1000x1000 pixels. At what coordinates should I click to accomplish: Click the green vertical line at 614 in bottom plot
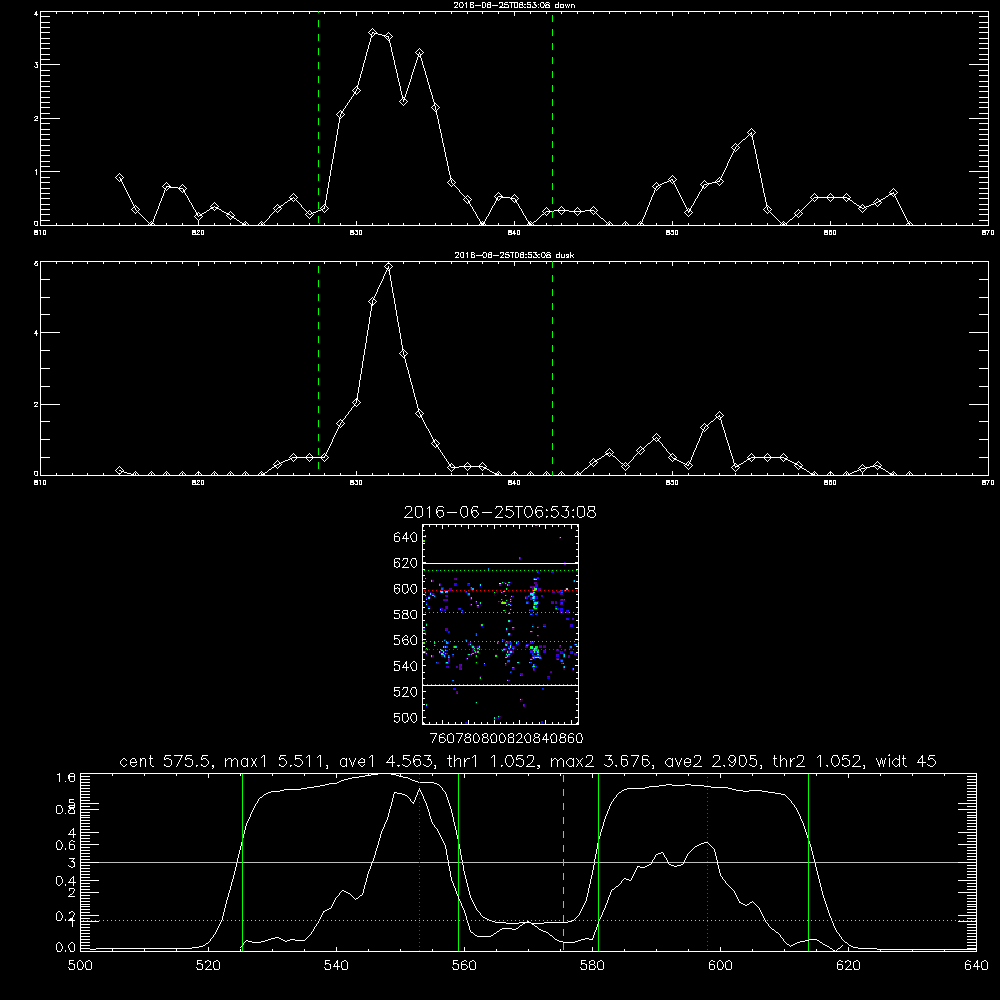(808, 861)
